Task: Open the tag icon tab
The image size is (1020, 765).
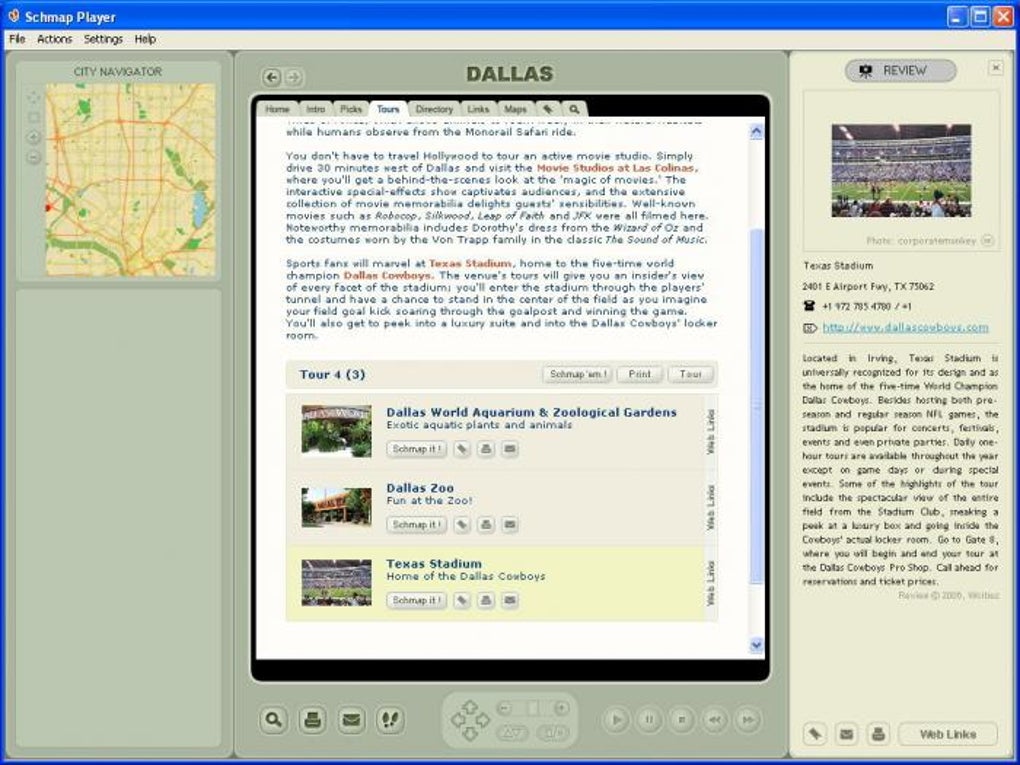Action: [548, 109]
